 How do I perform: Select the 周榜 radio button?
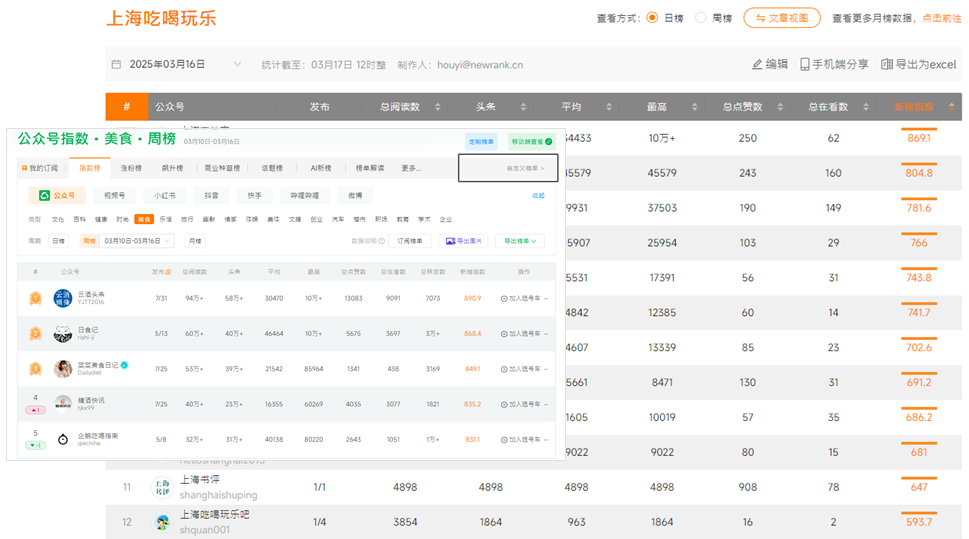pos(700,18)
